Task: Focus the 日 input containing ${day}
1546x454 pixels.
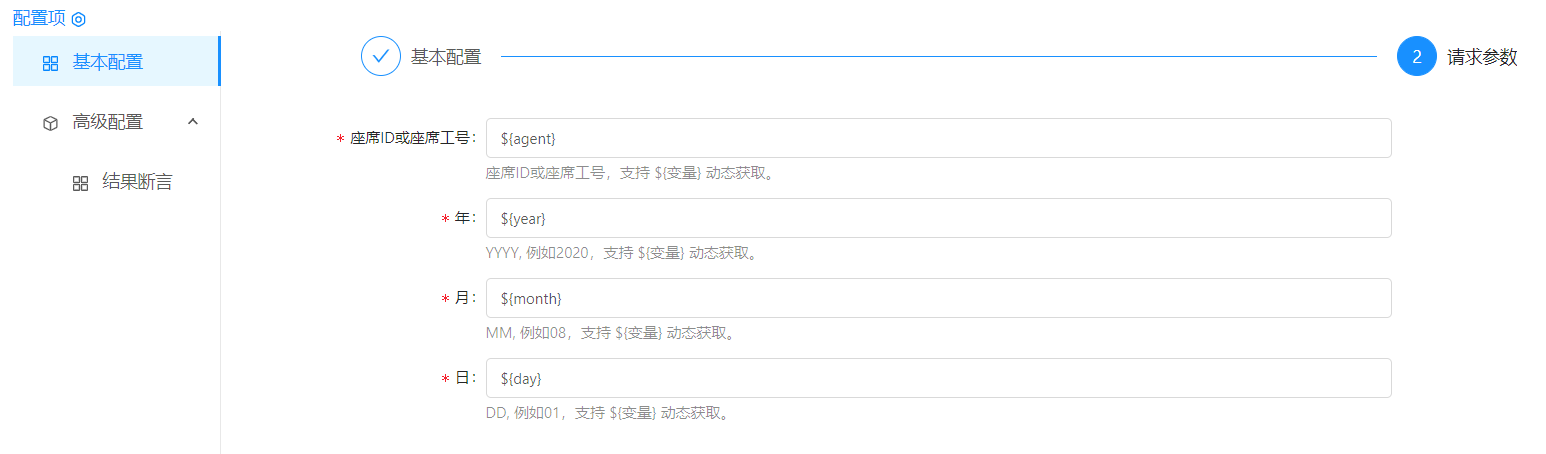Action: tap(938, 378)
